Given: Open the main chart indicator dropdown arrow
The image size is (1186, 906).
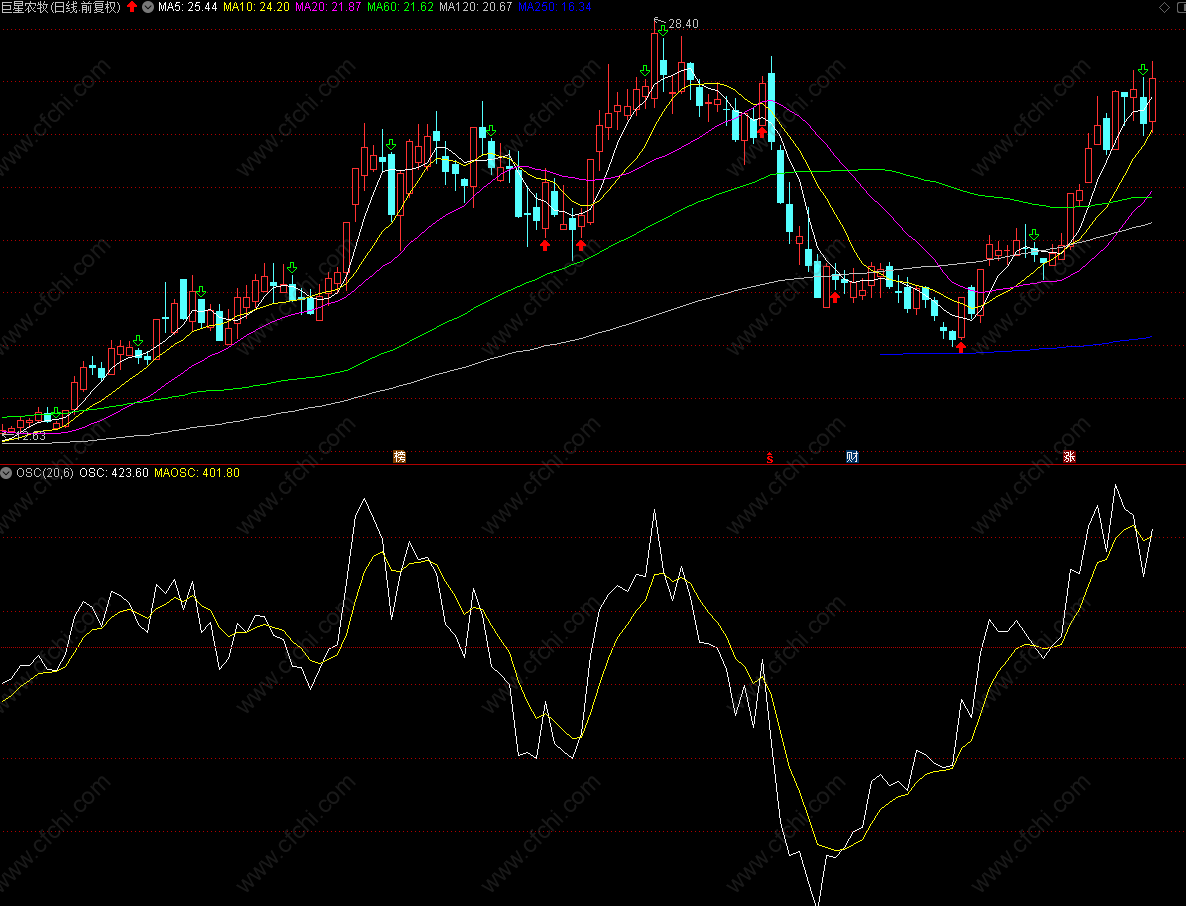Looking at the screenshot, I should pyautogui.click(x=148, y=7).
